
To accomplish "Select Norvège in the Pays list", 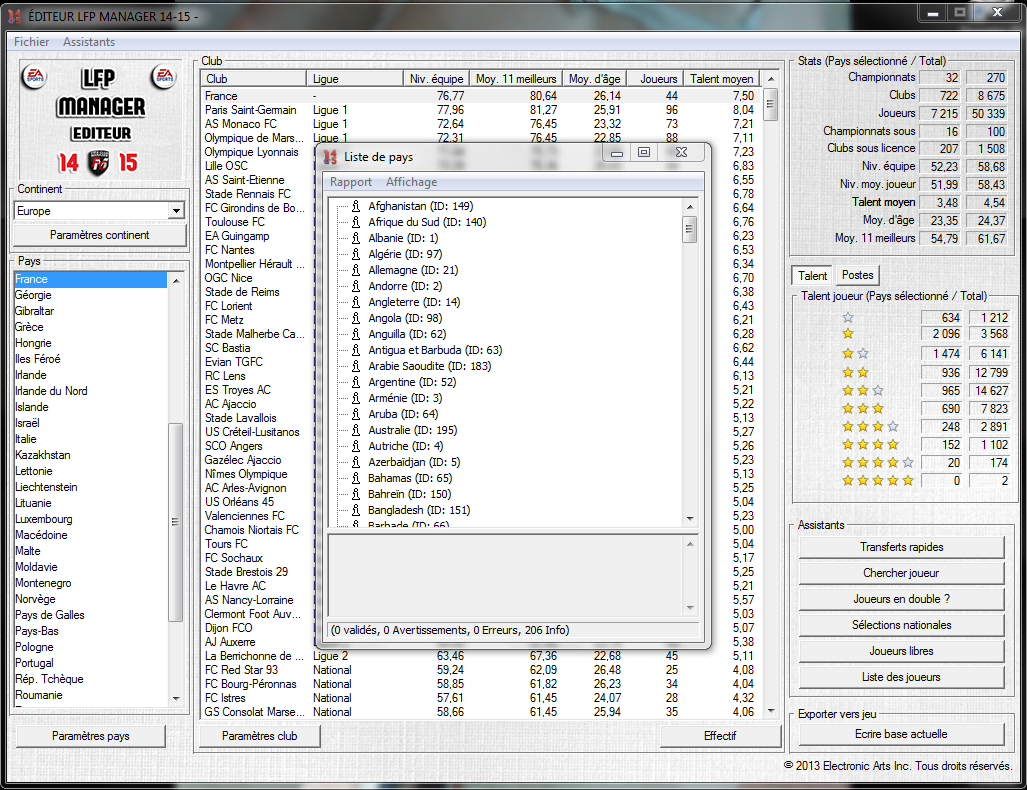I will [x=90, y=599].
